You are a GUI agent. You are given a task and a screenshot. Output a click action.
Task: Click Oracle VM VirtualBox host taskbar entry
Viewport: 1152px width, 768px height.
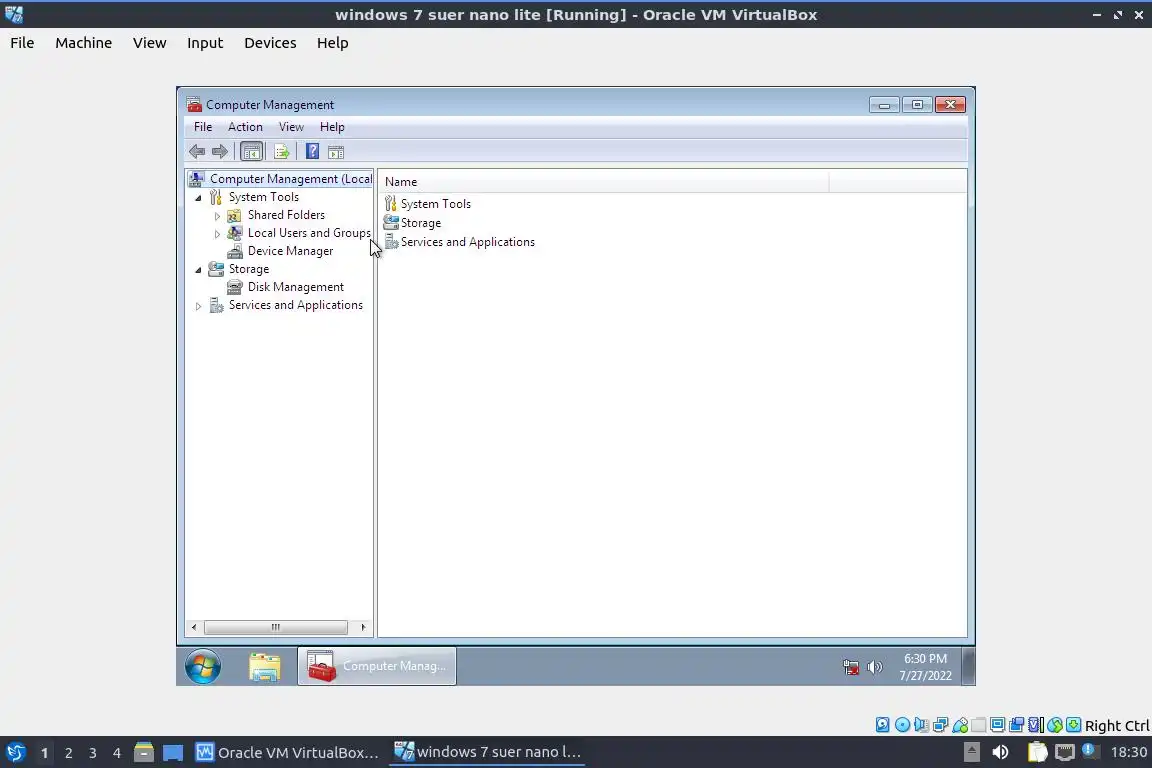pos(287,753)
